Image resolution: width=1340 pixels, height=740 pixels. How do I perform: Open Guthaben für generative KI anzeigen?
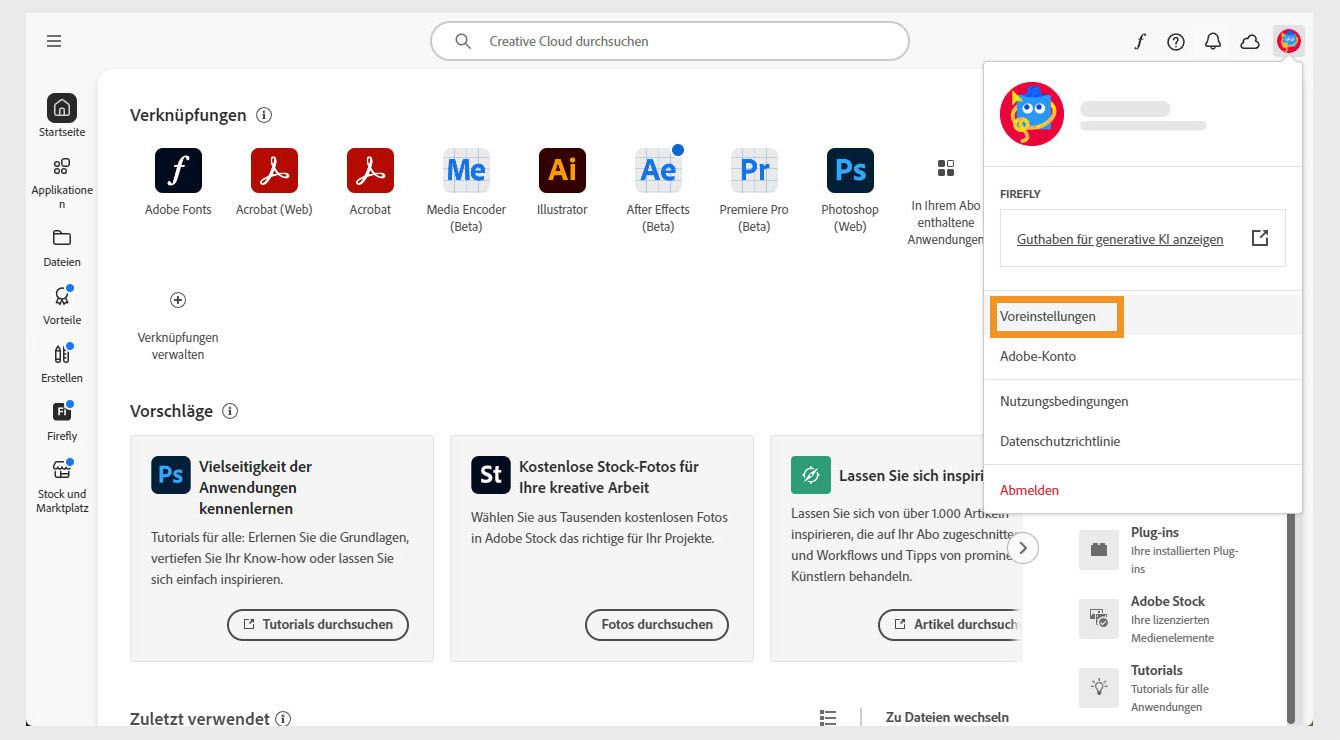tap(1143, 238)
